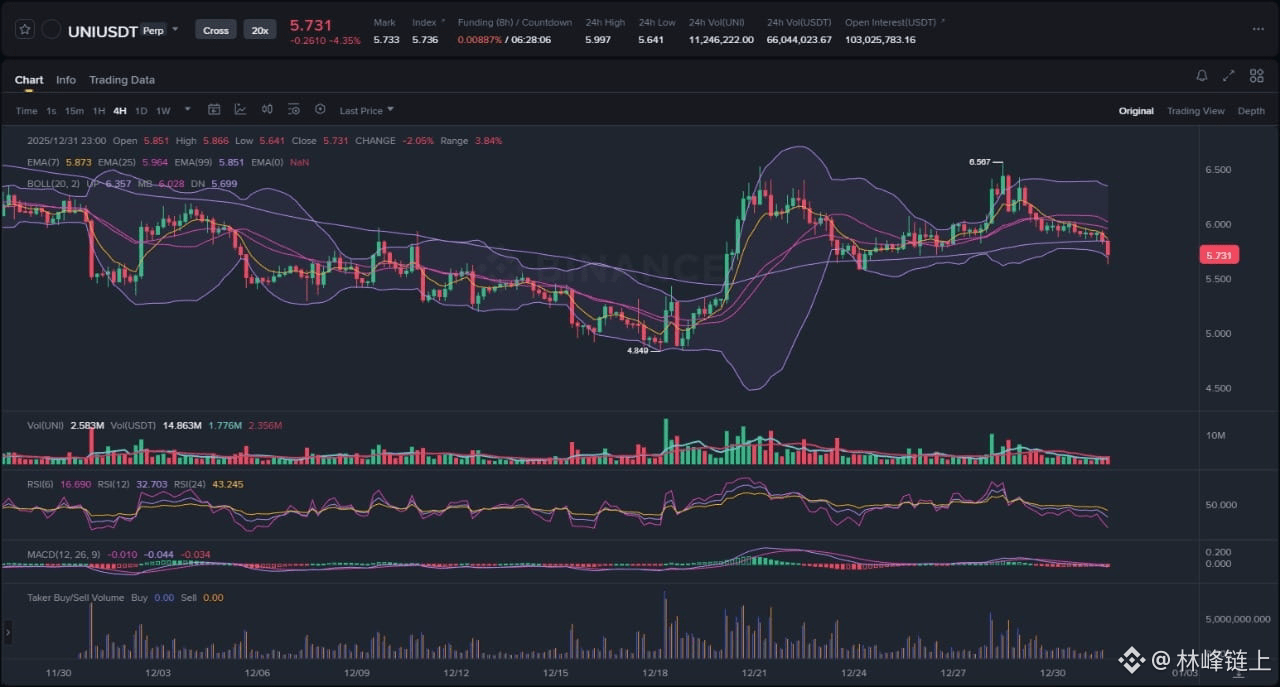1280x687 pixels.
Task: Switch to Original chart view
Action: pyautogui.click(x=1136, y=111)
